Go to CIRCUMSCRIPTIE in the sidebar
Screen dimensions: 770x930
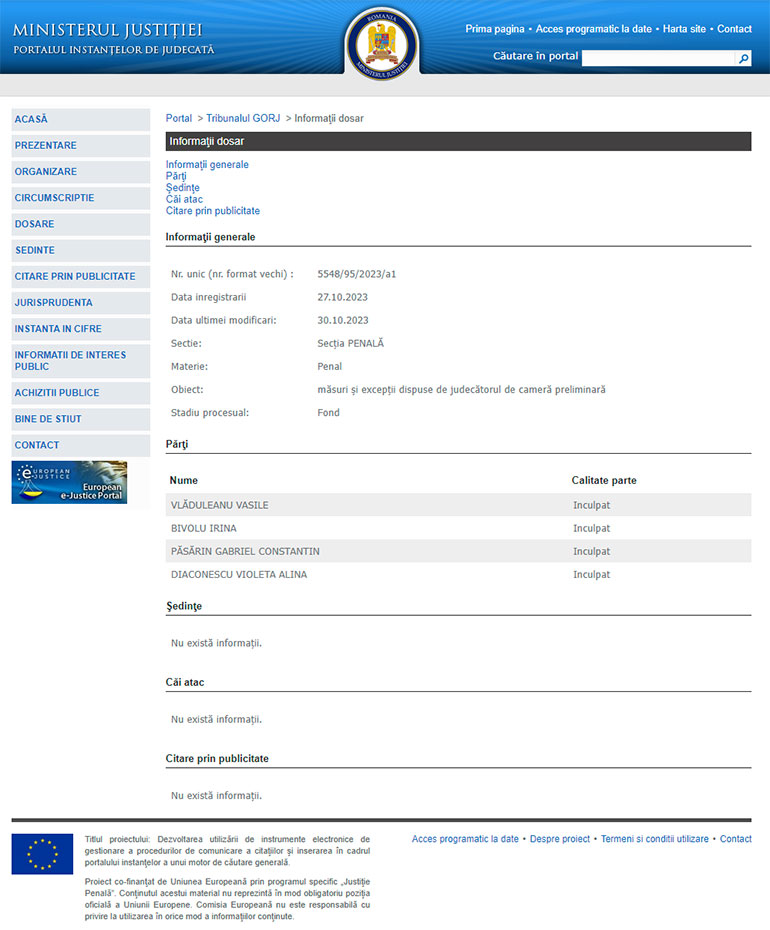[x=81, y=198]
